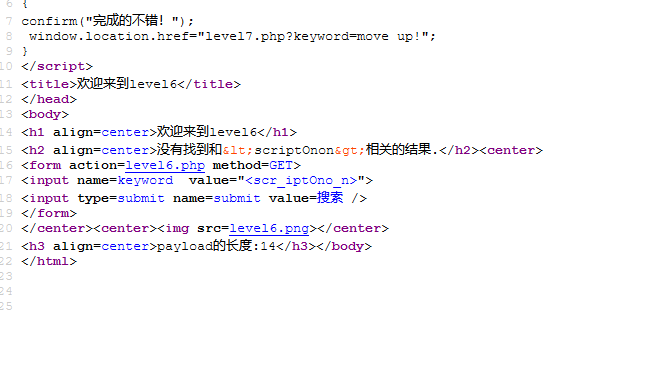Click the h1 align=center heading line
This screenshot has width=653, height=387.
tap(159, 132)
